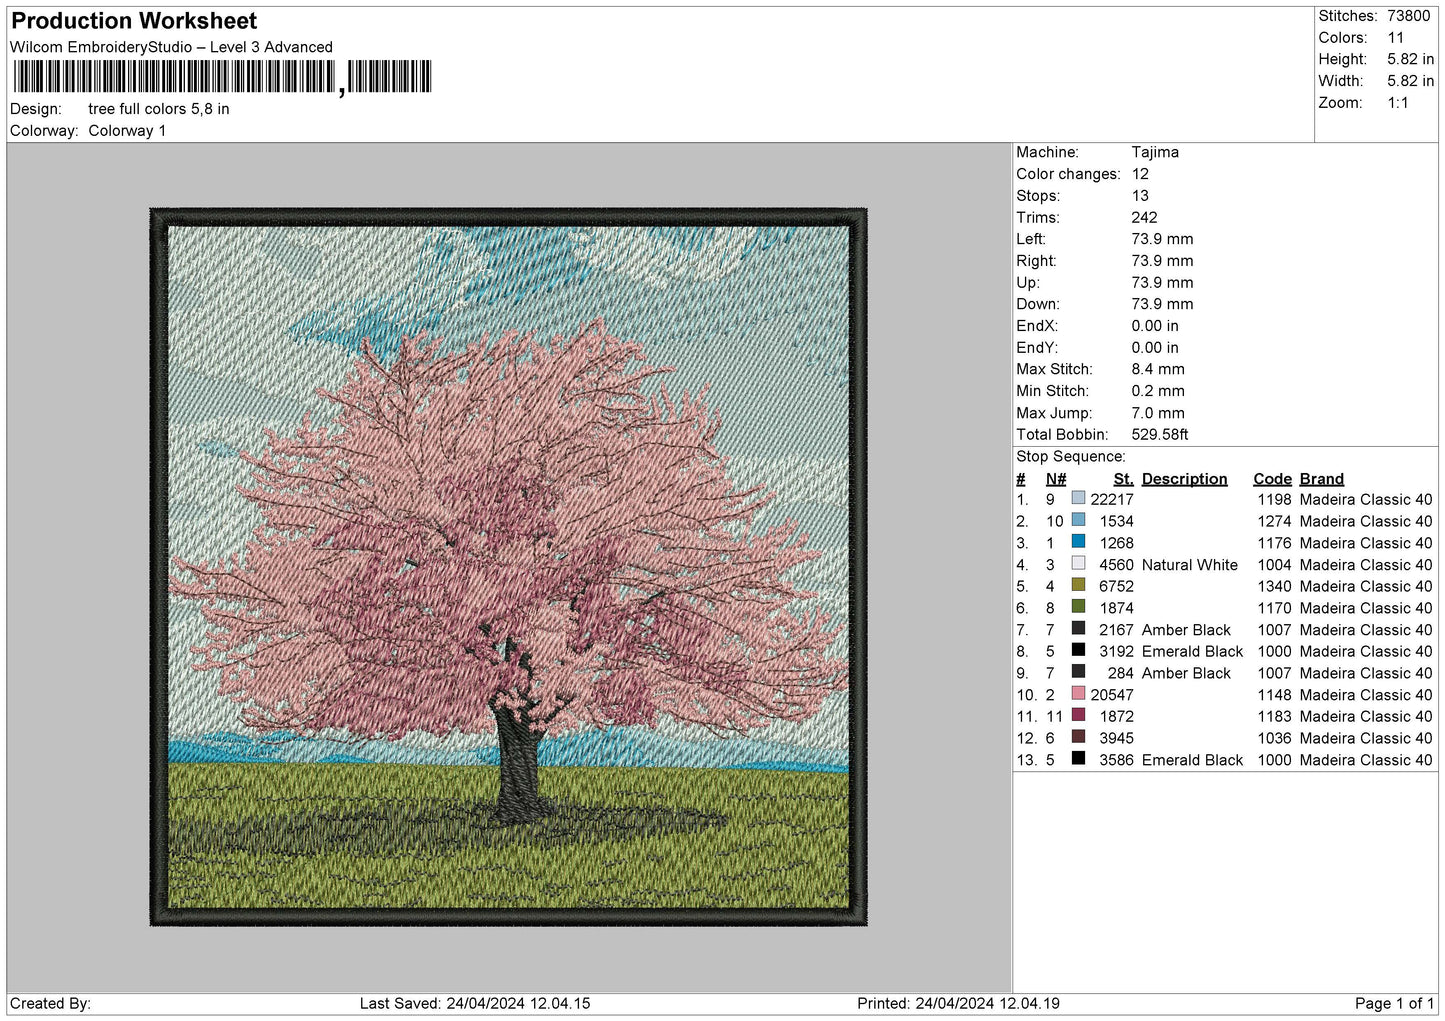Screen dimensions: 1445x1021
Task: Click 'Amber Black' in stop 9 row
Action: click(x=1187, y=673)
